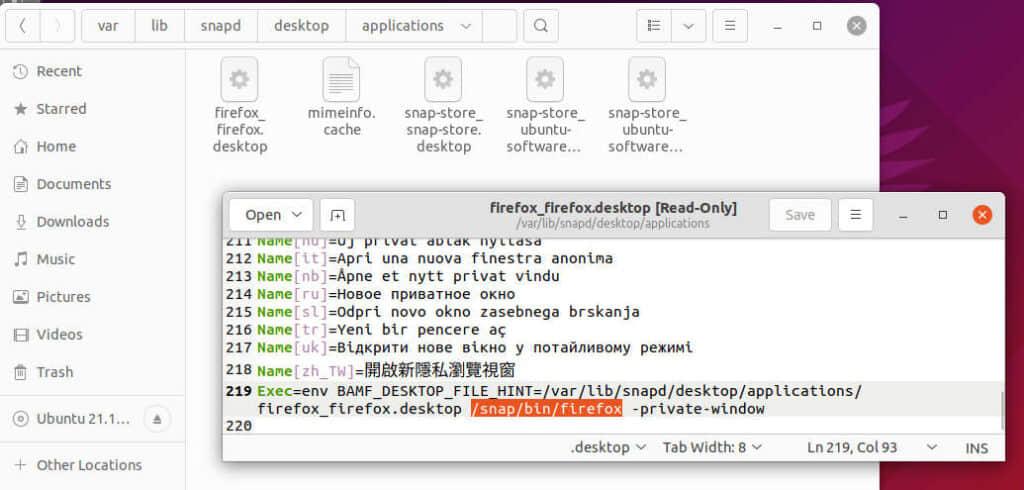
Task: Click the snapd path breadcrumb
Action: (x=221, y=25)
